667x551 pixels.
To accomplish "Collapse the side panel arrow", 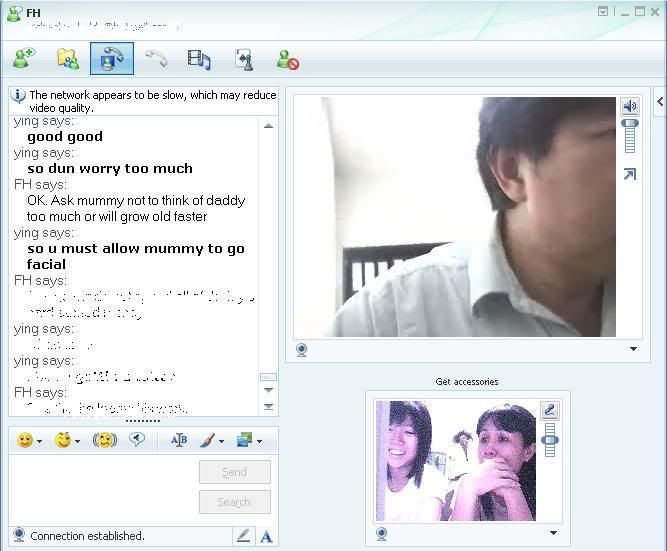I will (x=660, y=101).
